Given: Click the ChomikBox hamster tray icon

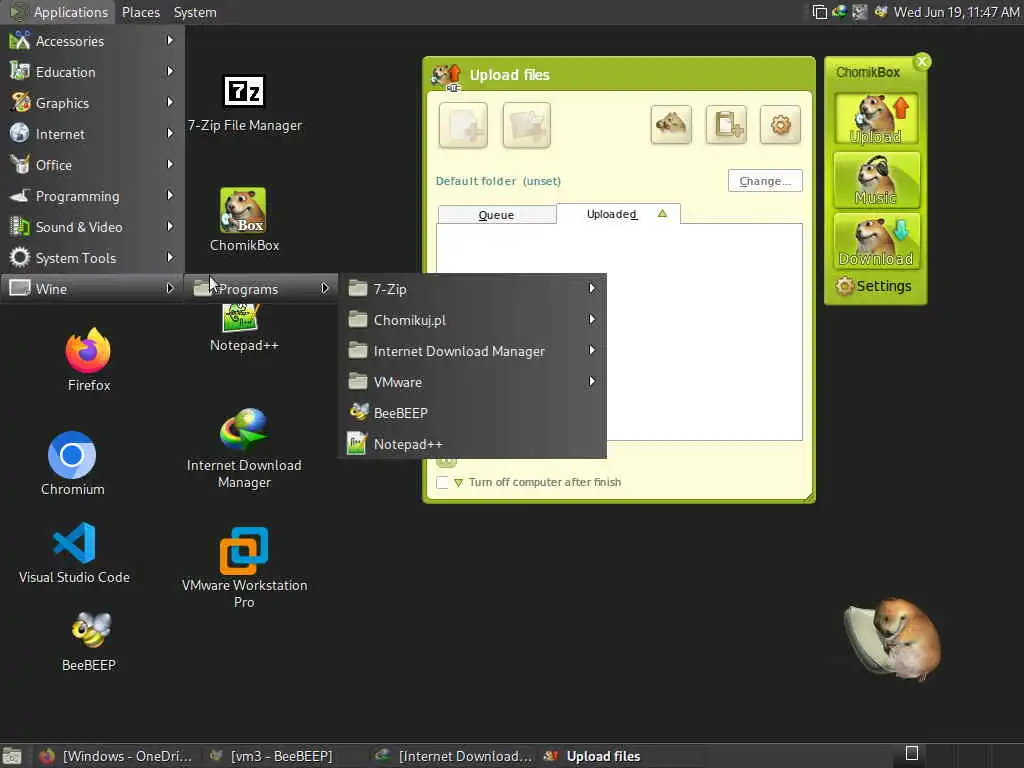Looking at the screenshot, I should pyautogui.click(x=860, y=12).
